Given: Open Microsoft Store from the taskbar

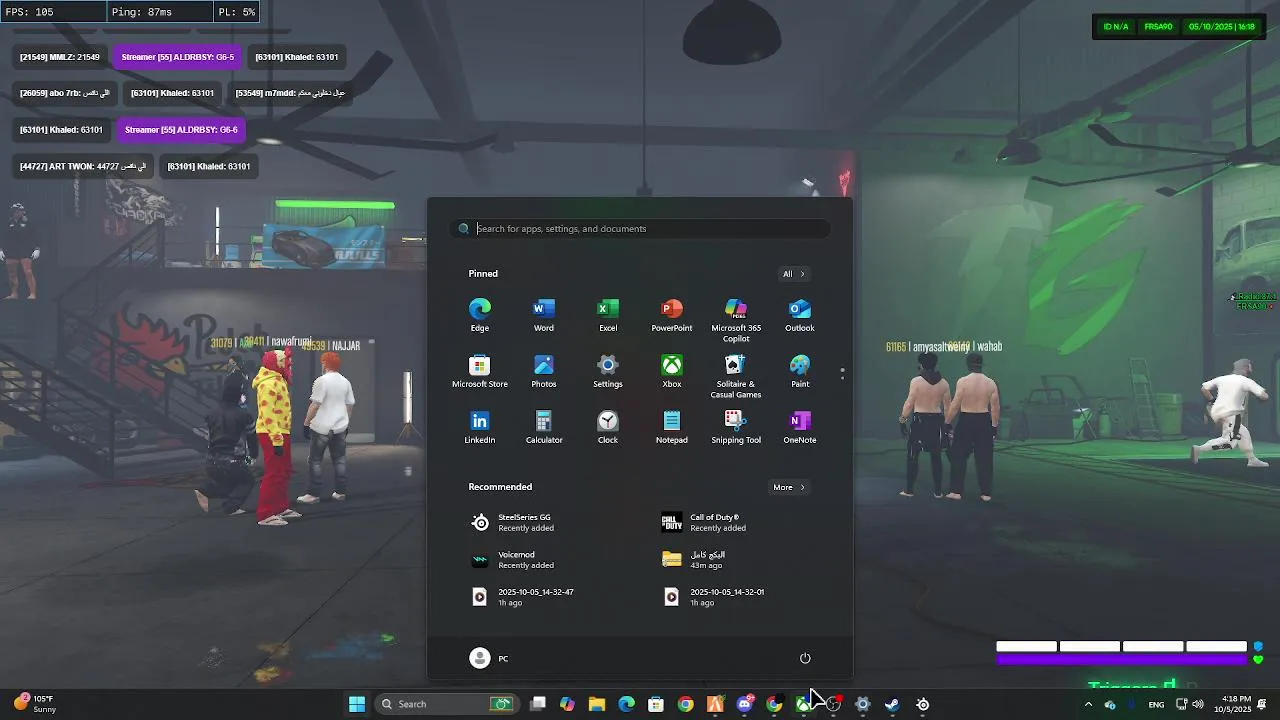Looking at the screenshot, I should pyautogui.click(x=656, y=704).
